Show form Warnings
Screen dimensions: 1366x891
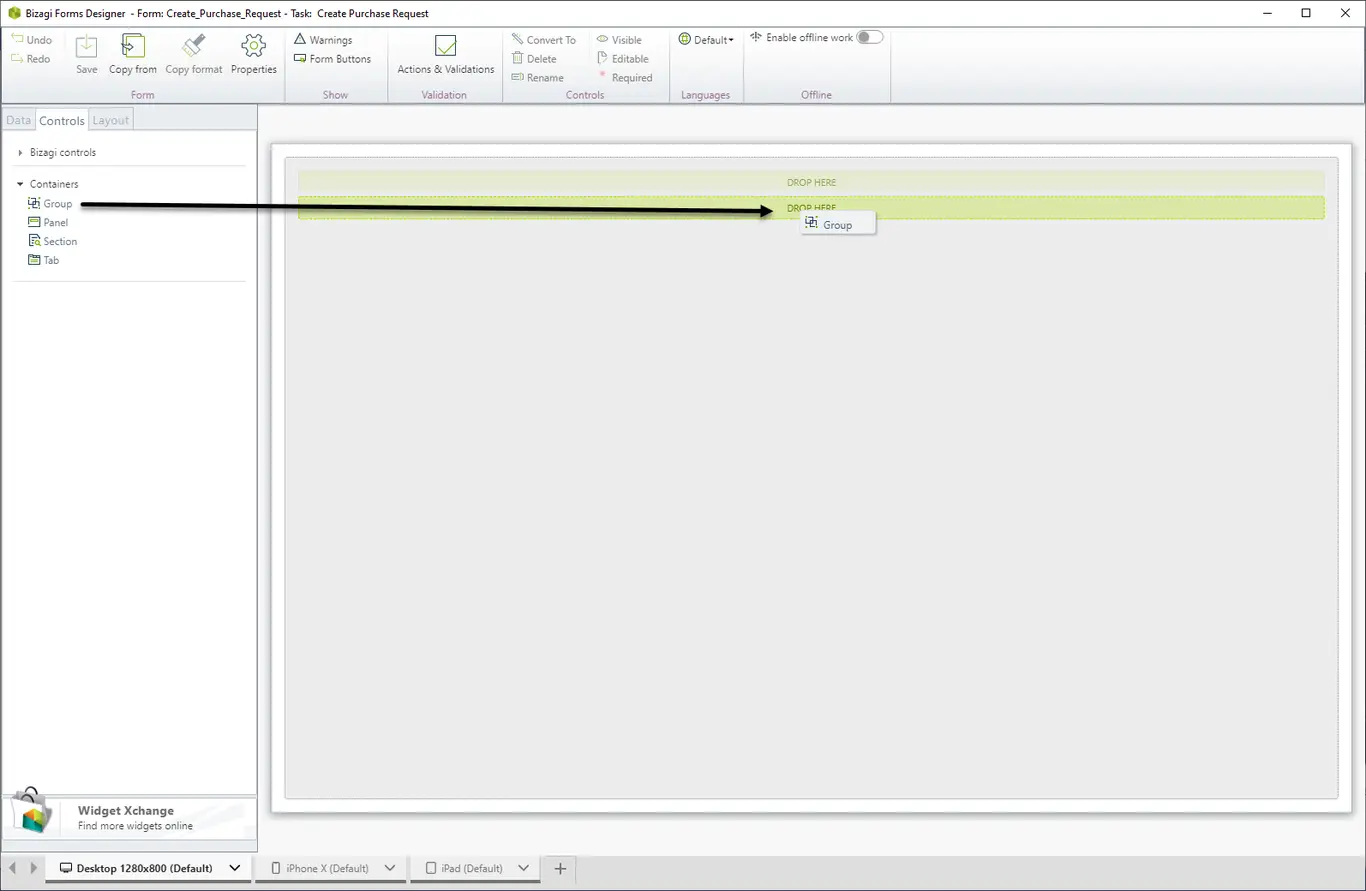point(323,40)
